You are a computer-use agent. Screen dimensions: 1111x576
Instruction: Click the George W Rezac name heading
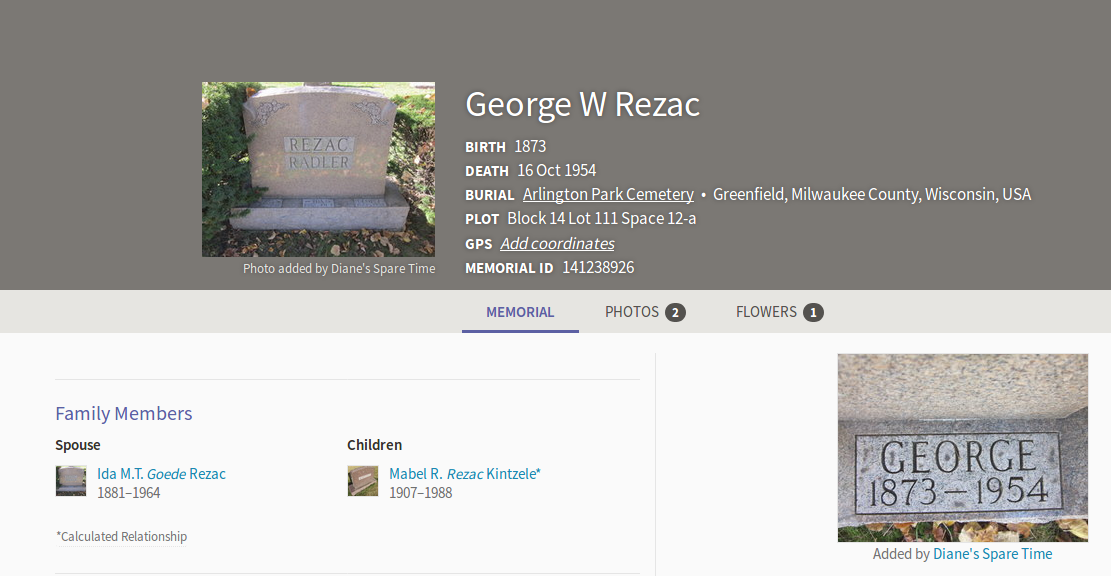pos(582,104)
